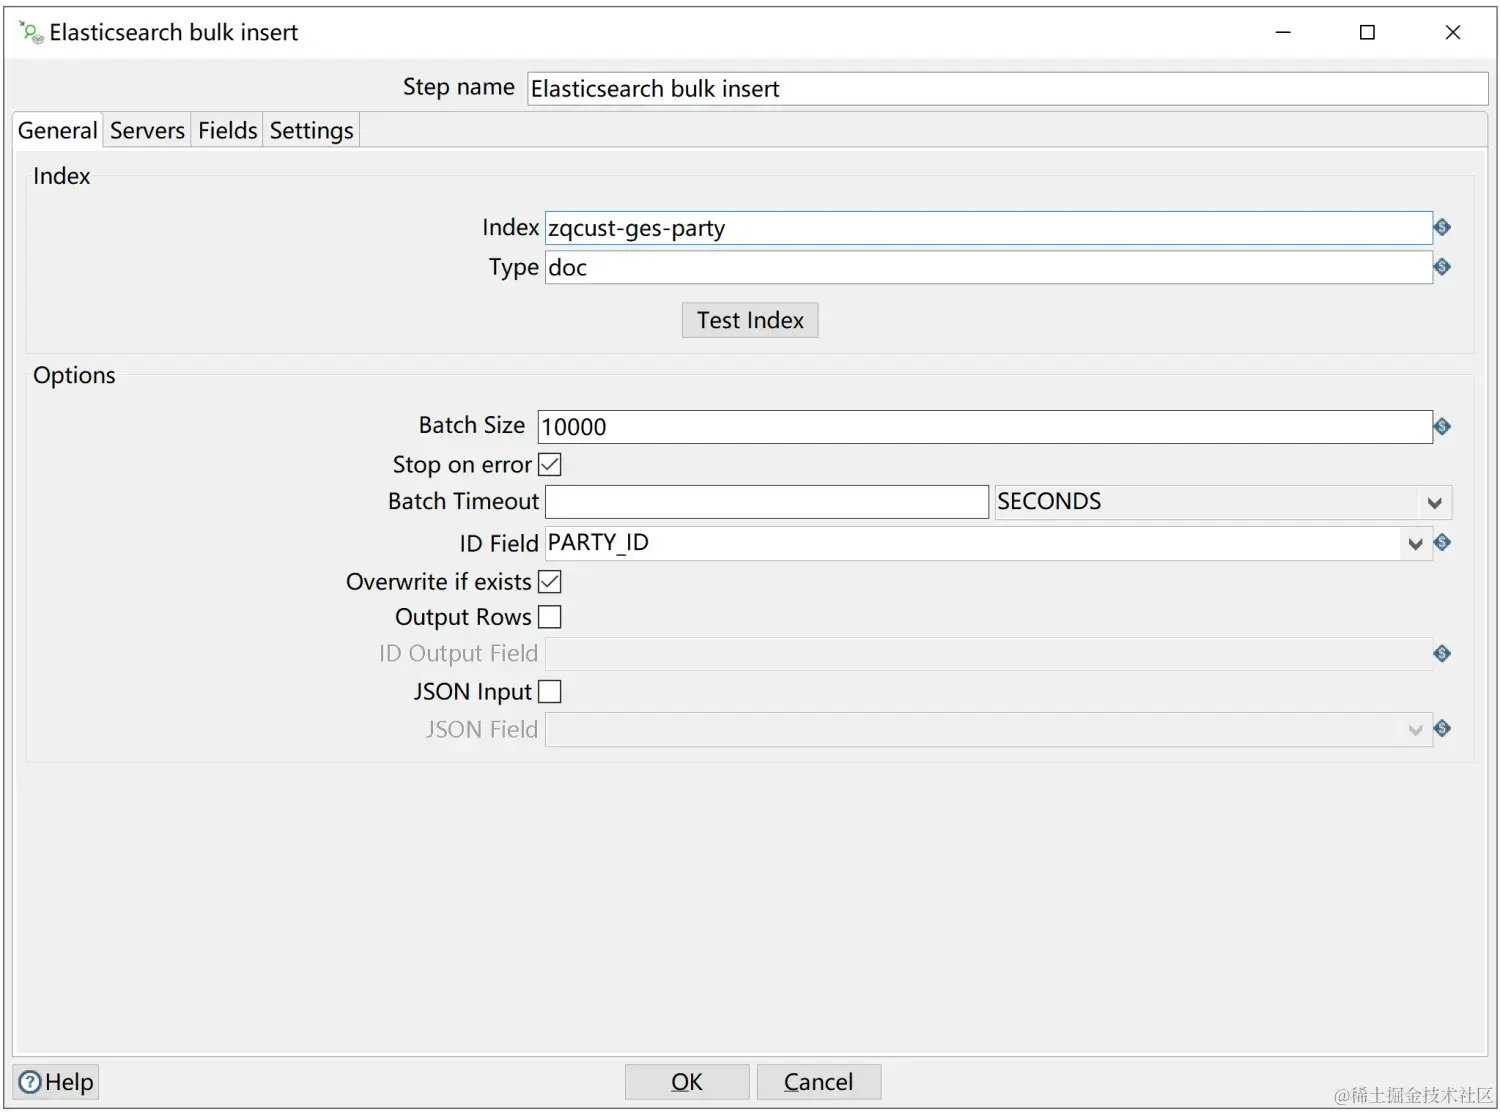Click the Index field zqcust-ges-party

coord(988,228)
